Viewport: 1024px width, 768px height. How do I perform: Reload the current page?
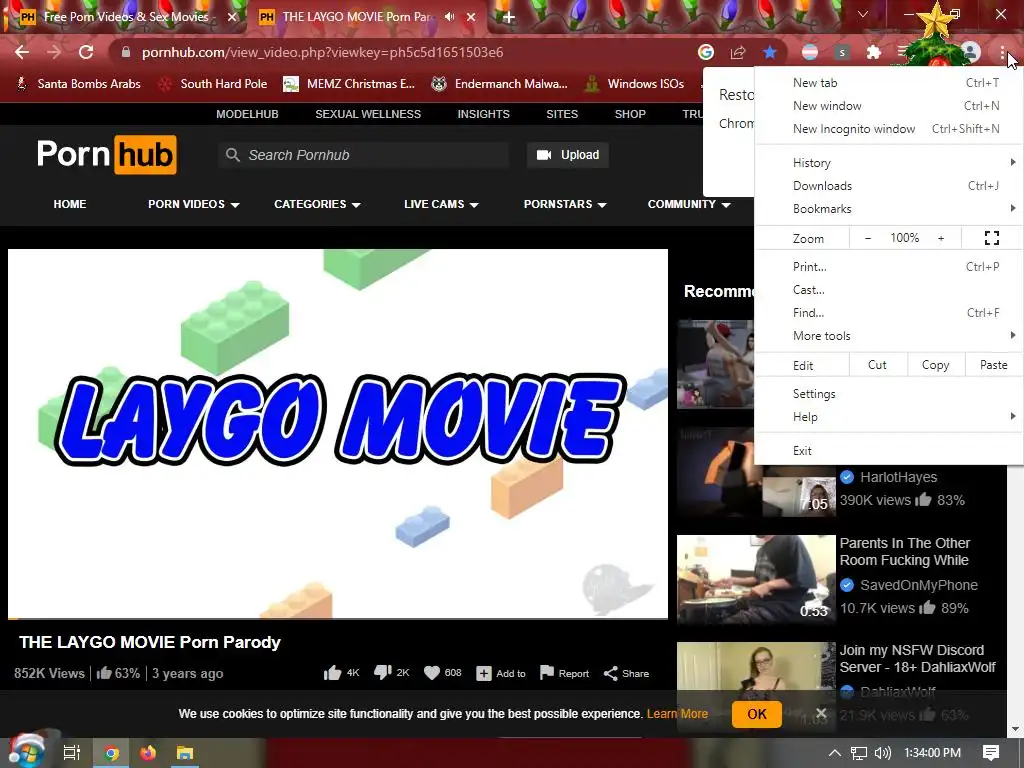point(86,52)
